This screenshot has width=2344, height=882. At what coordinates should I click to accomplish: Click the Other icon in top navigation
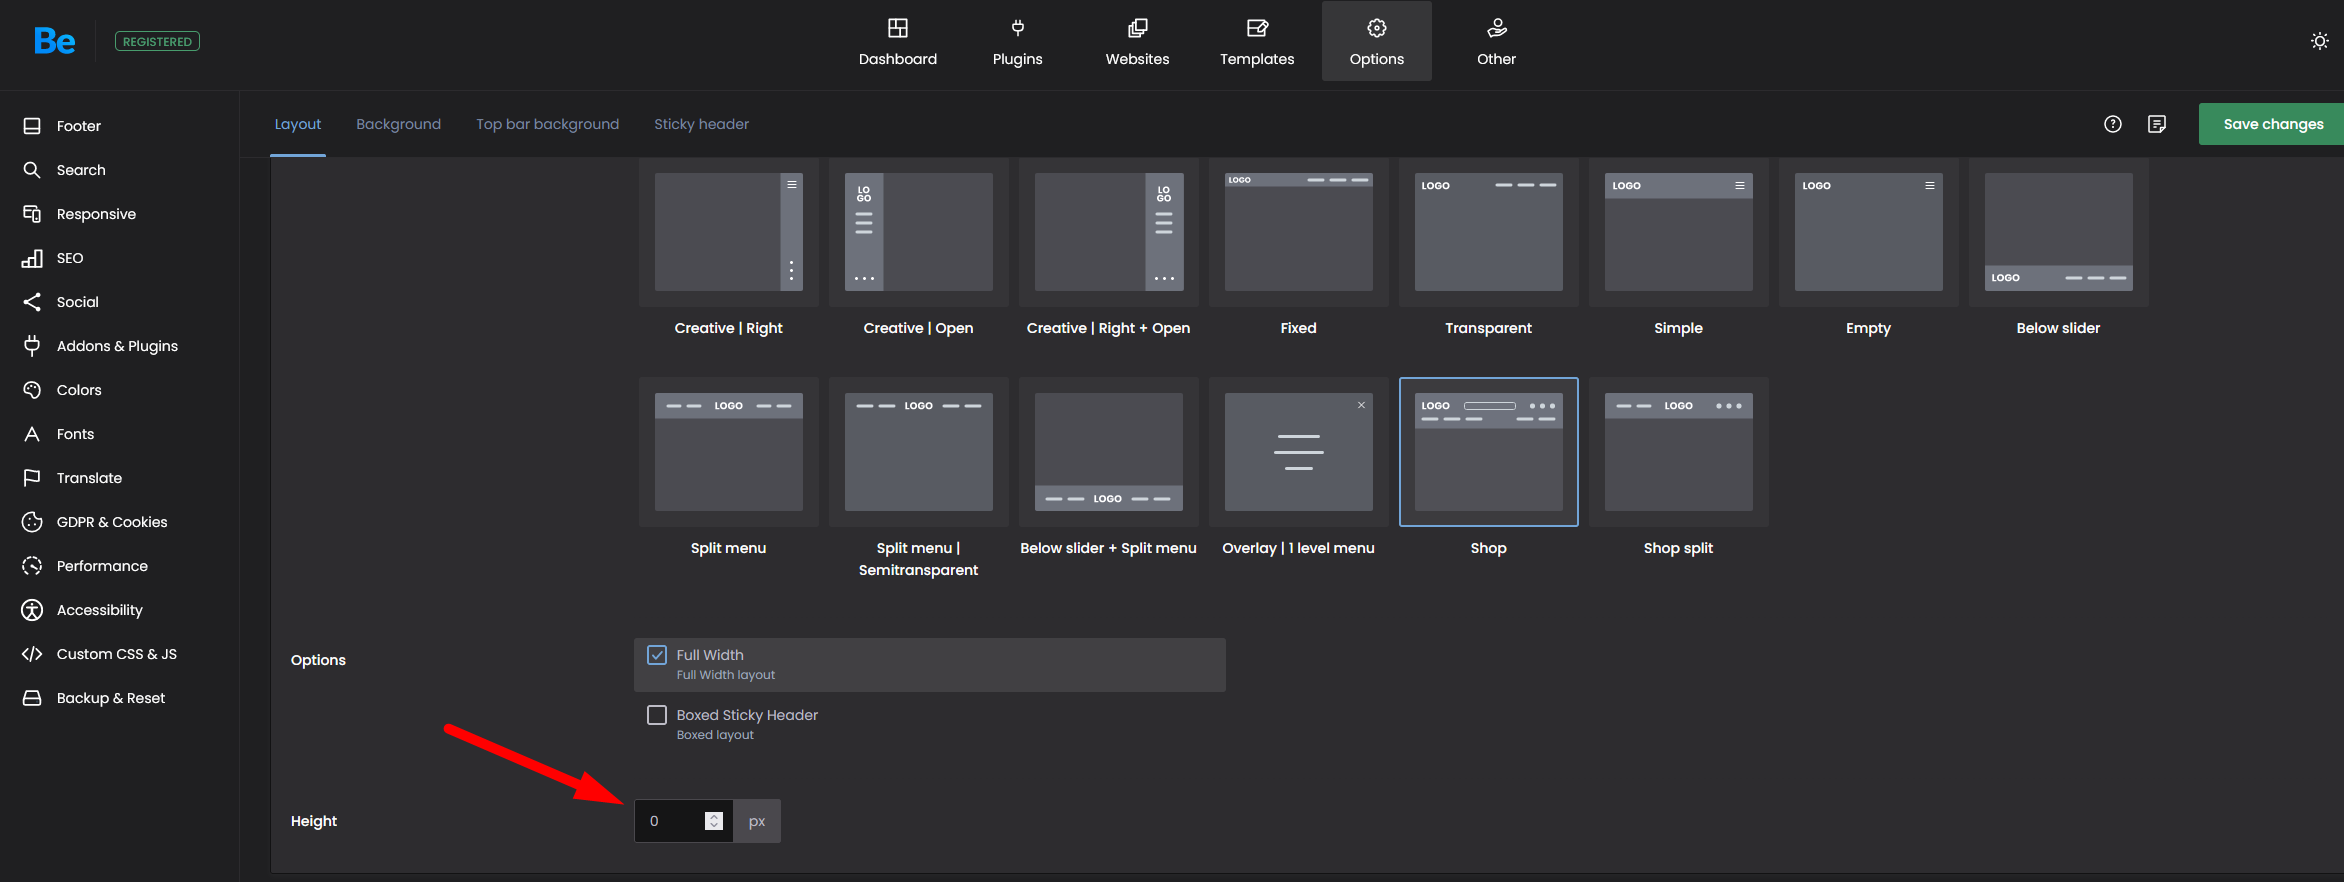[1497, 28]
